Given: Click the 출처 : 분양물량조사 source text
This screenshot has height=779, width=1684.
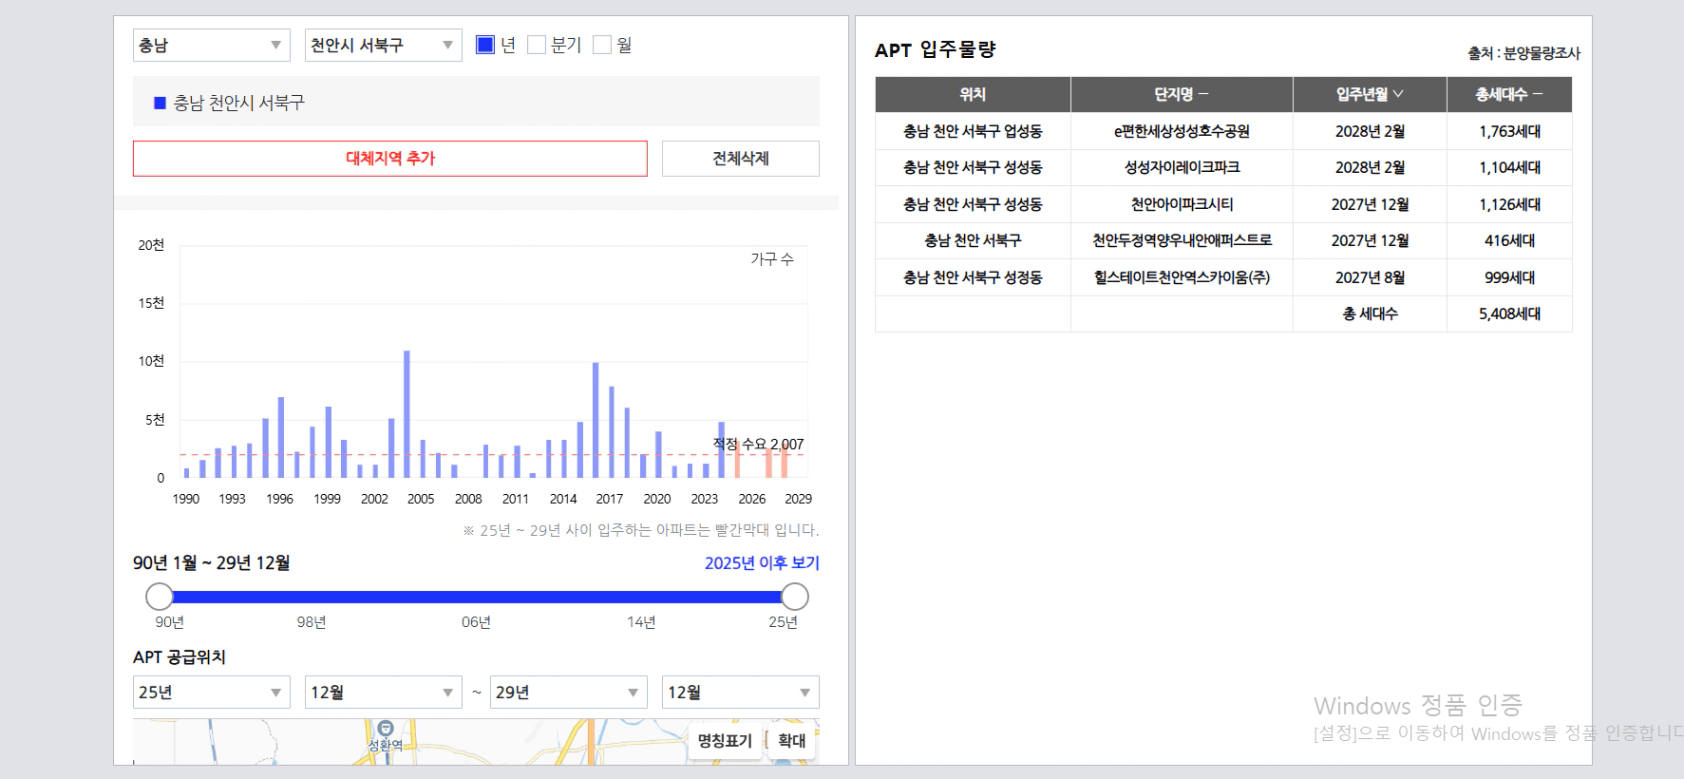Looking at the screenshot, I should (x=1523, y=53).
